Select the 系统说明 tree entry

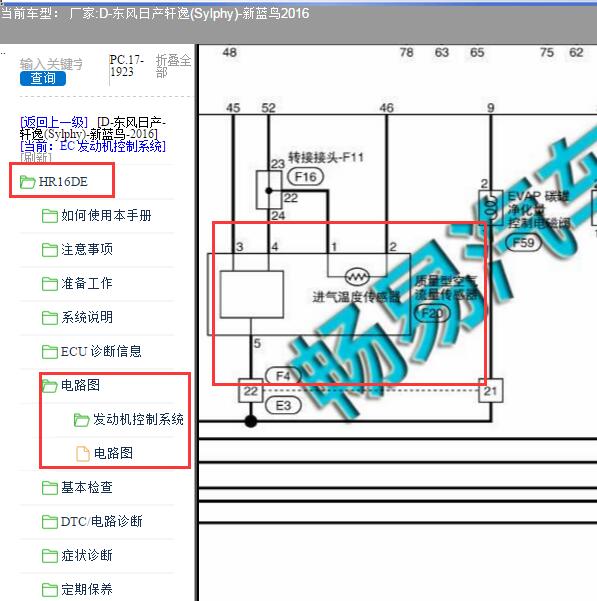point(87,317)
